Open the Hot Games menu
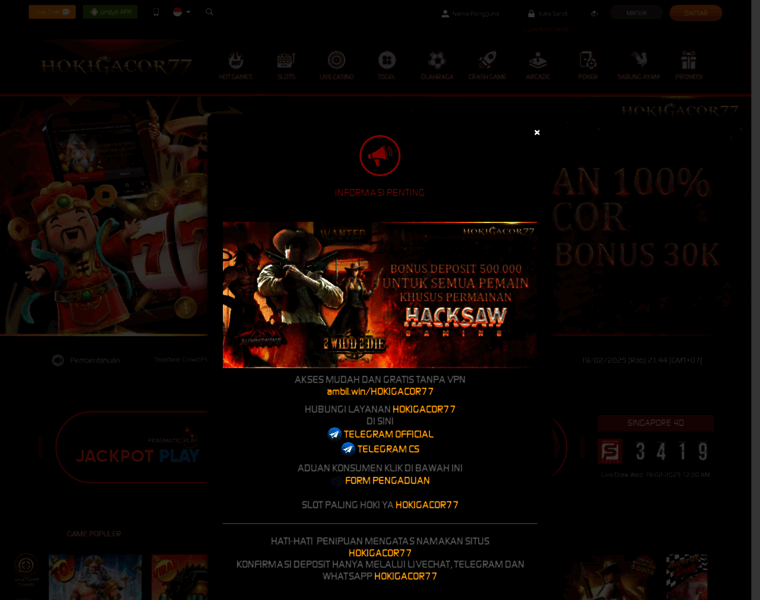Image resolution: width=760 pixels, height=600 pixels. click(x=236, y=65)
